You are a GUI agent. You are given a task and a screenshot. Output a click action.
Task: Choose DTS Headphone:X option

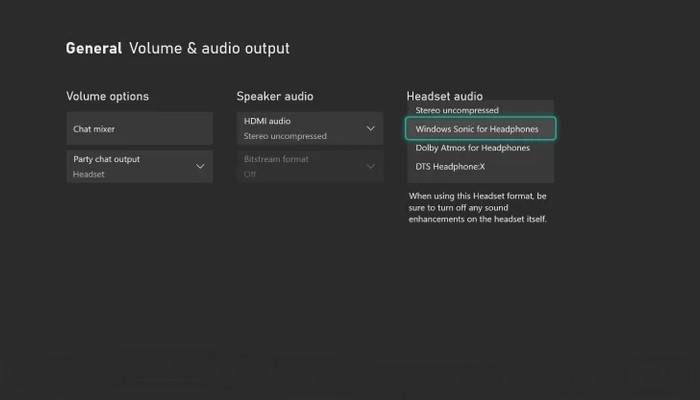[x=480, y=167]
